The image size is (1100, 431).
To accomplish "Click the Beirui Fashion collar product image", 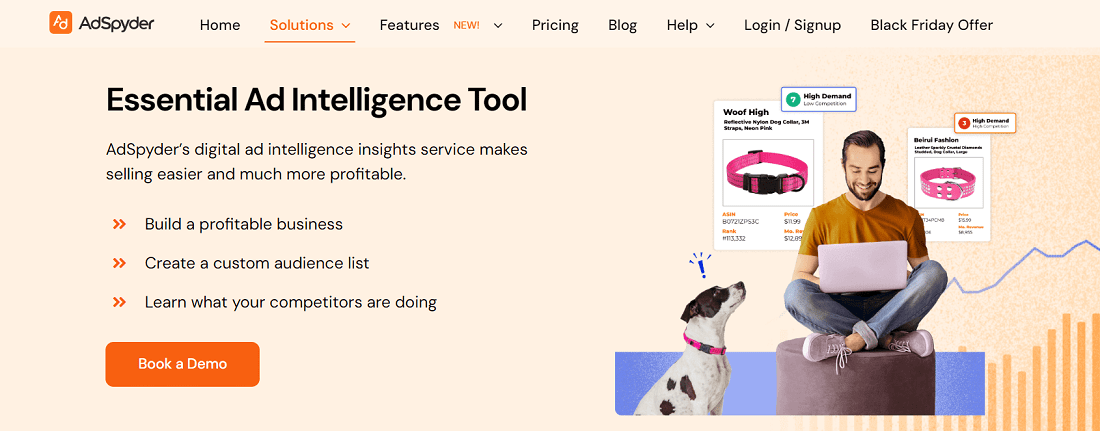I will pos(947,182).
